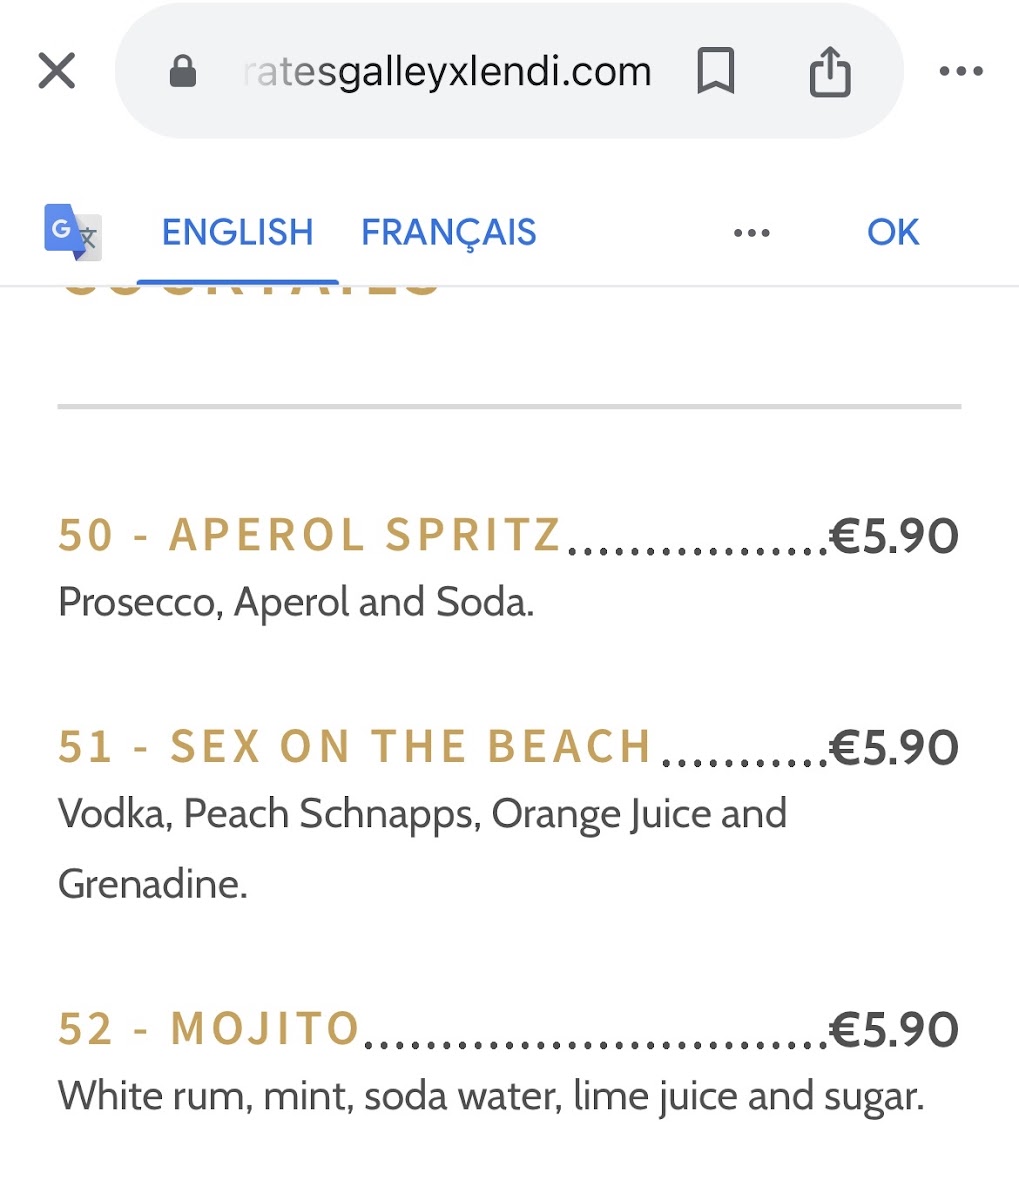Open browser three-dot more menu

961,71
